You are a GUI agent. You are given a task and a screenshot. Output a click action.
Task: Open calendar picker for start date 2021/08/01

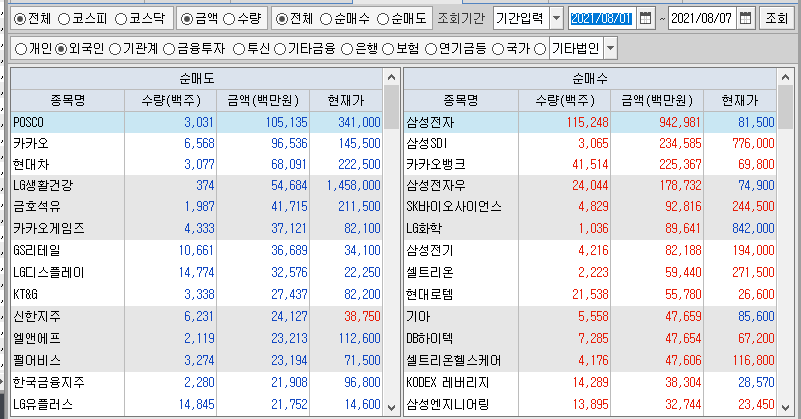click(646, 19)
